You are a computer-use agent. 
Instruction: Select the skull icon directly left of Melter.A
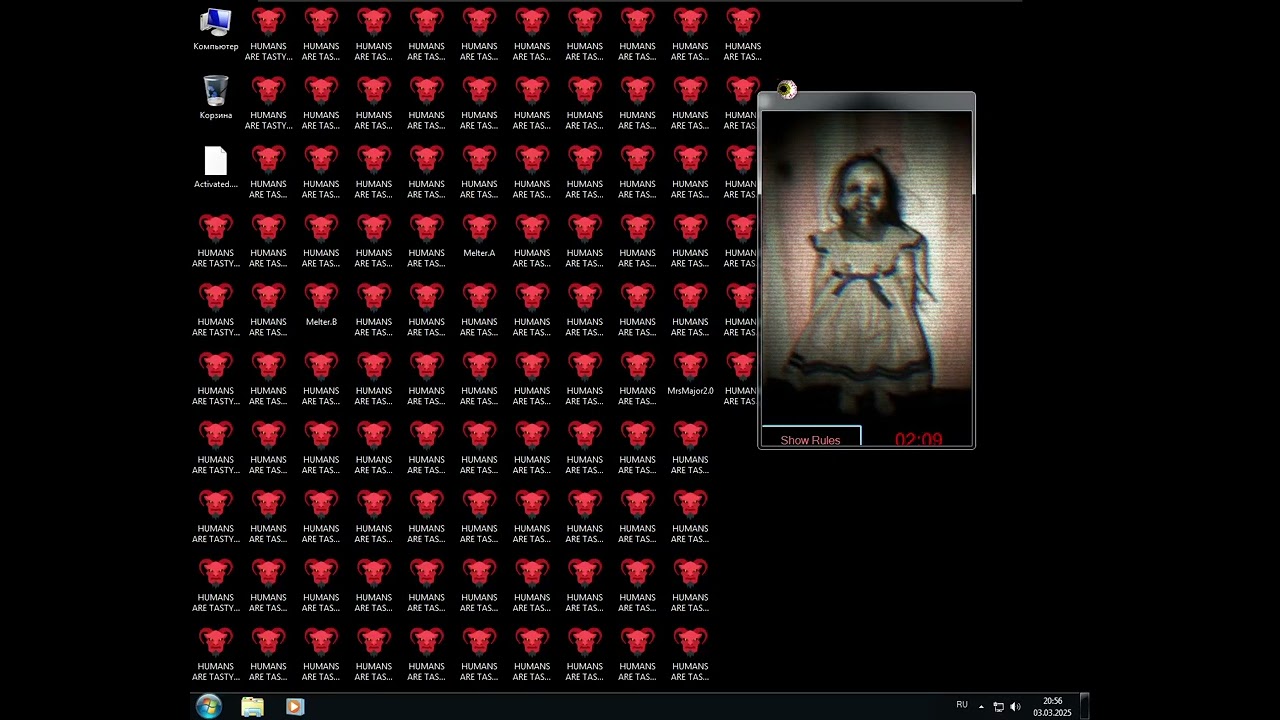click(426, 240)
